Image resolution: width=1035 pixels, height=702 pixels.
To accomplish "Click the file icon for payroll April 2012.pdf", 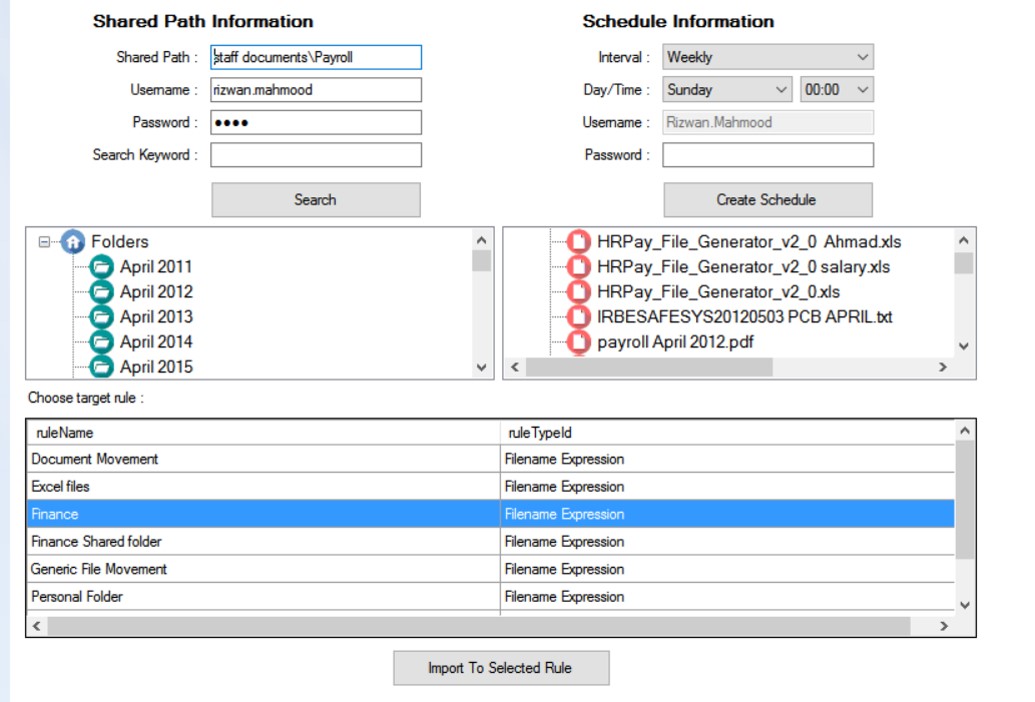I will [579, 342].
